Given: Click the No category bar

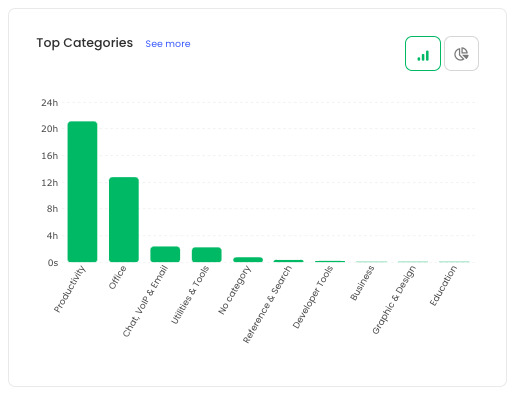Looking at the screenshot, I should (248, 260).
